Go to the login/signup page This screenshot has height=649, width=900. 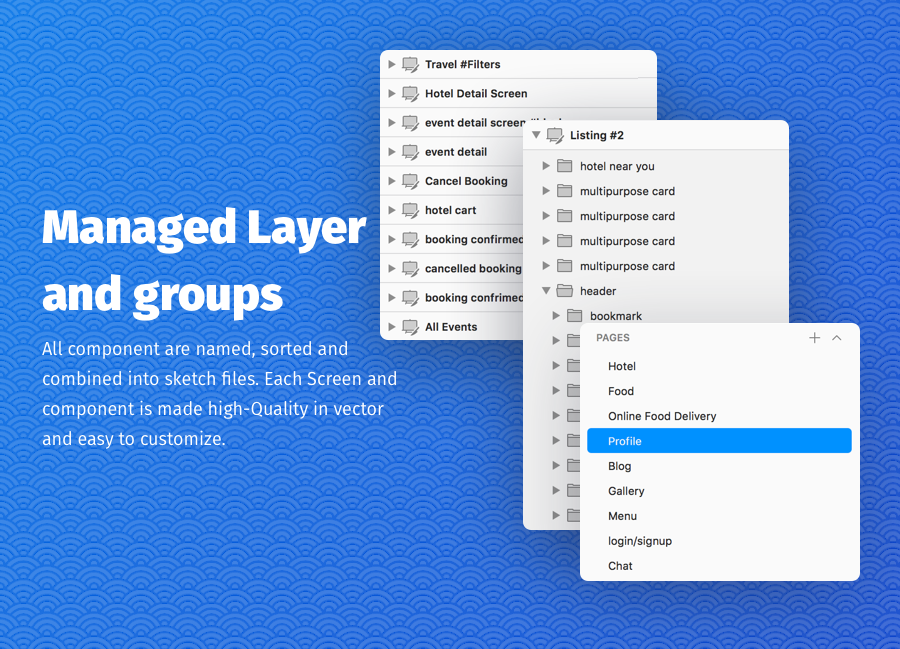(639, 541)
